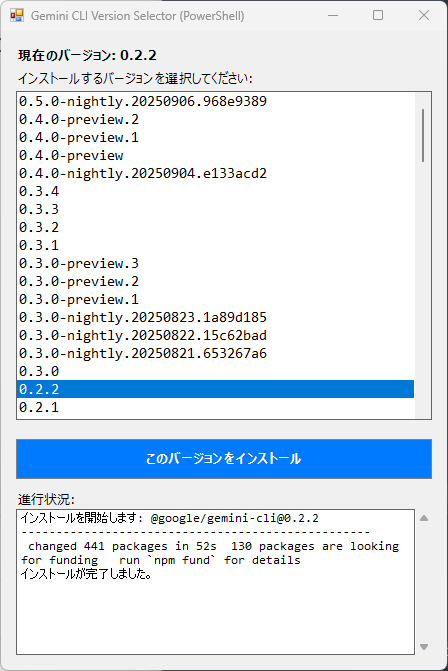
Task: Click the version list scrollbar thumb
Action: [x=423, y=135]
